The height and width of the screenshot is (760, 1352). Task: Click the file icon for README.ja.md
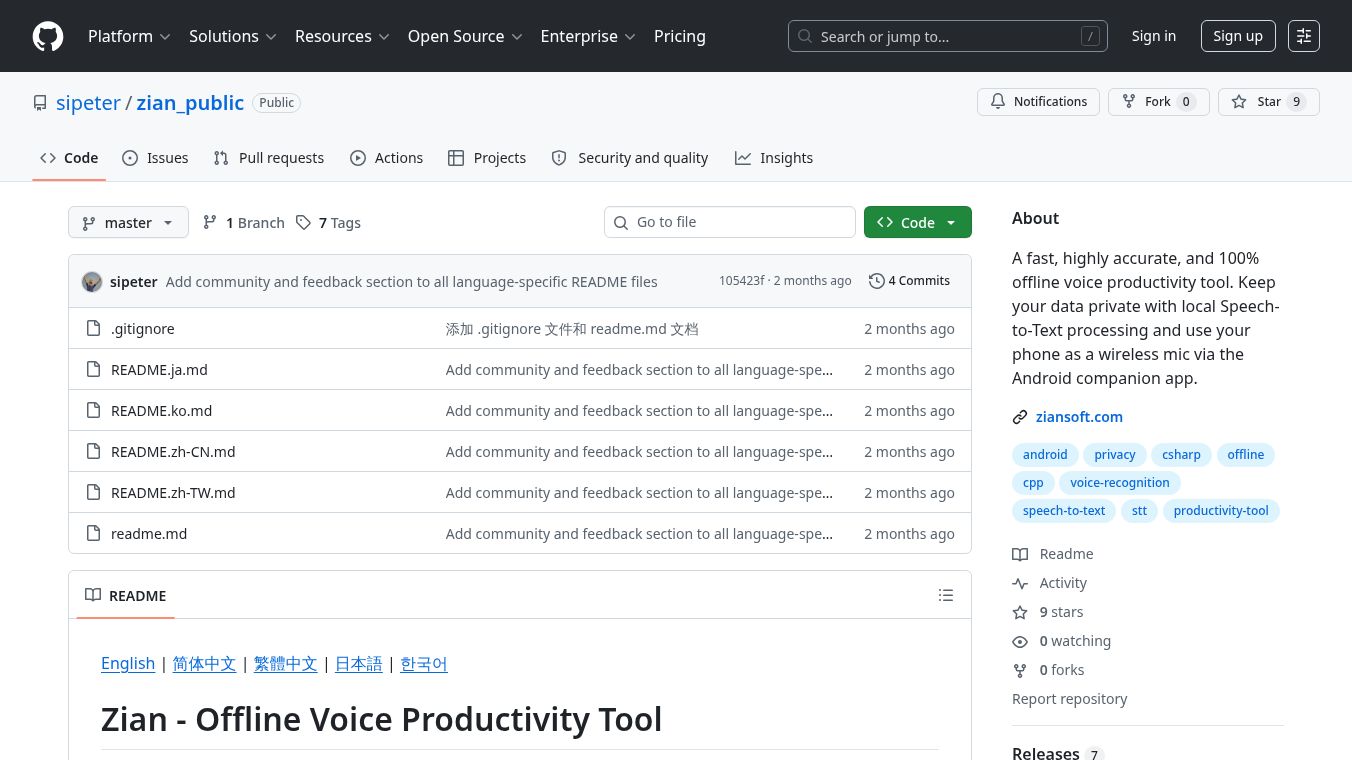pos(93,369)
